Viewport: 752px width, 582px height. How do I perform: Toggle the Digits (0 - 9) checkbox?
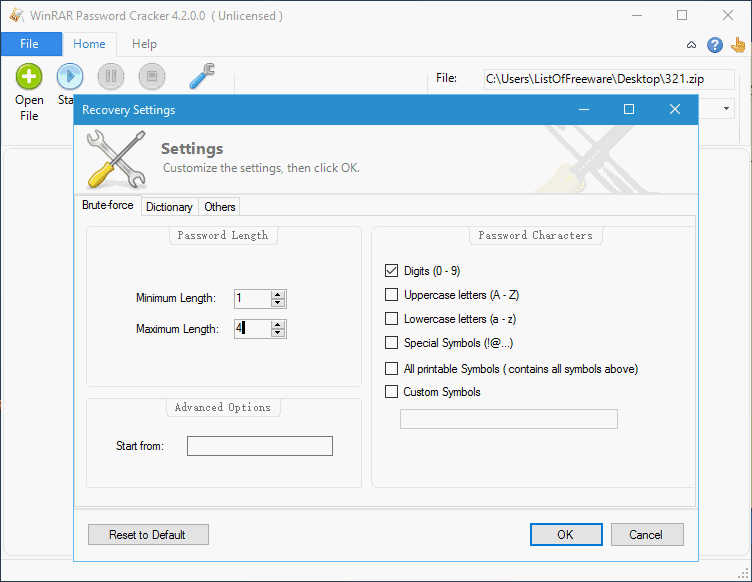(x=391, y=270)
